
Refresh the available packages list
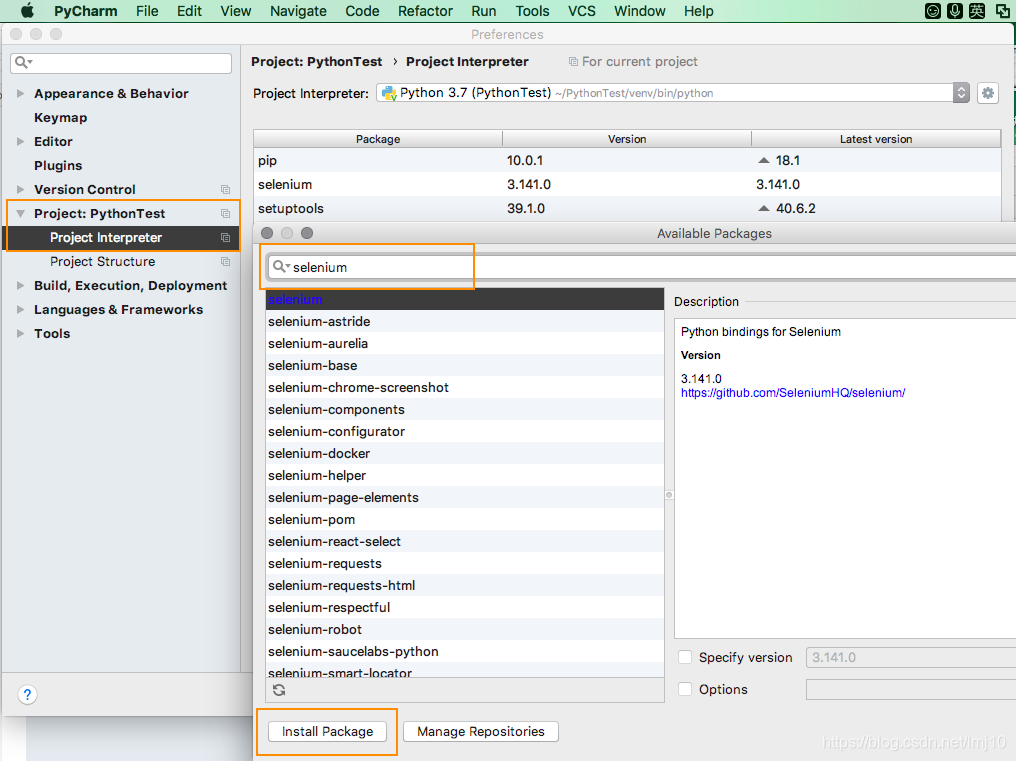[279, 690]
